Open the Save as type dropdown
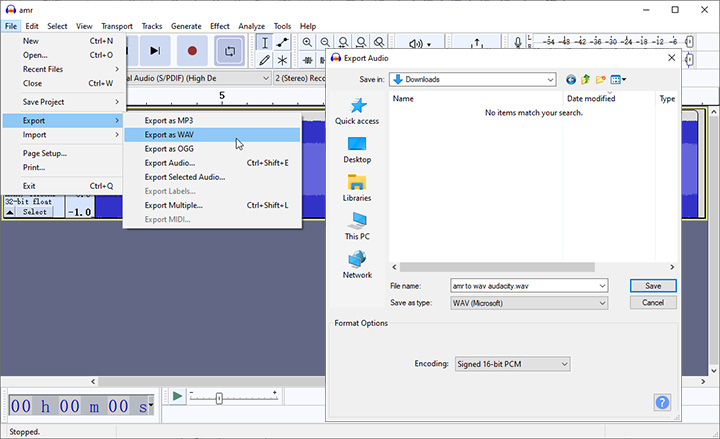This screenshot has height=439, width=720. (601, 303)
